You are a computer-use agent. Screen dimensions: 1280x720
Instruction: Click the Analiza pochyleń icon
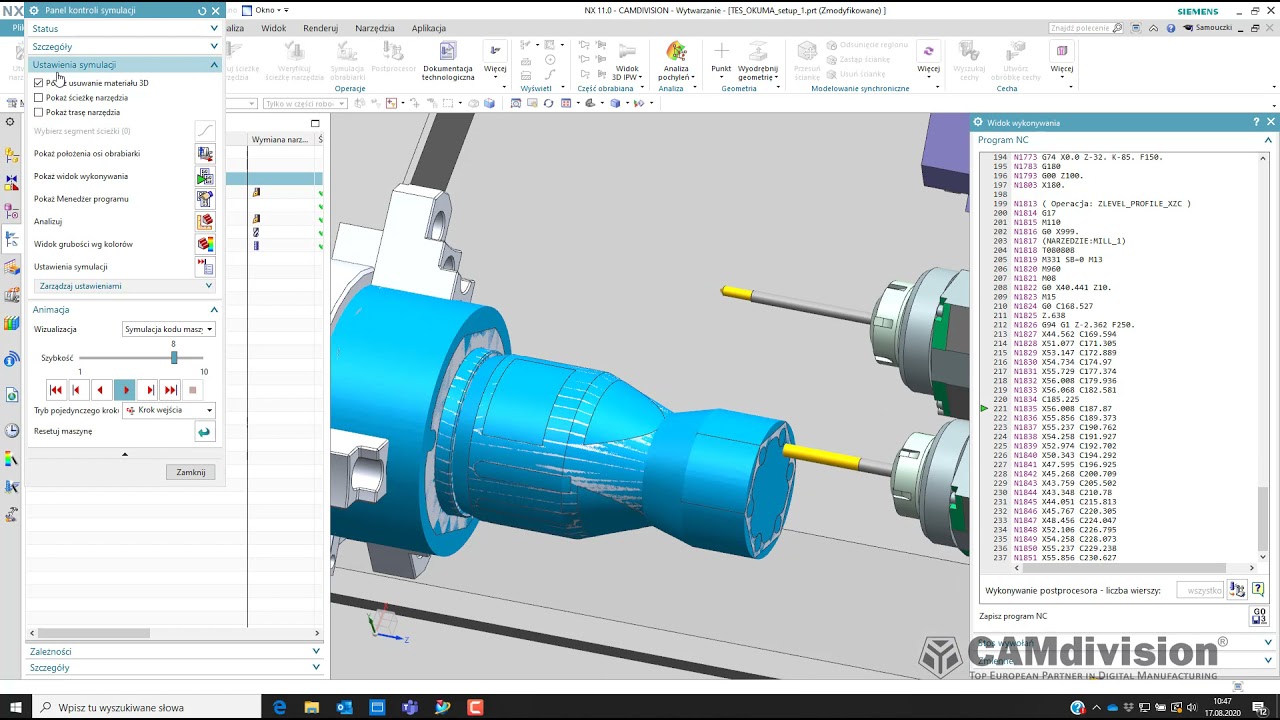pos(676,61)
